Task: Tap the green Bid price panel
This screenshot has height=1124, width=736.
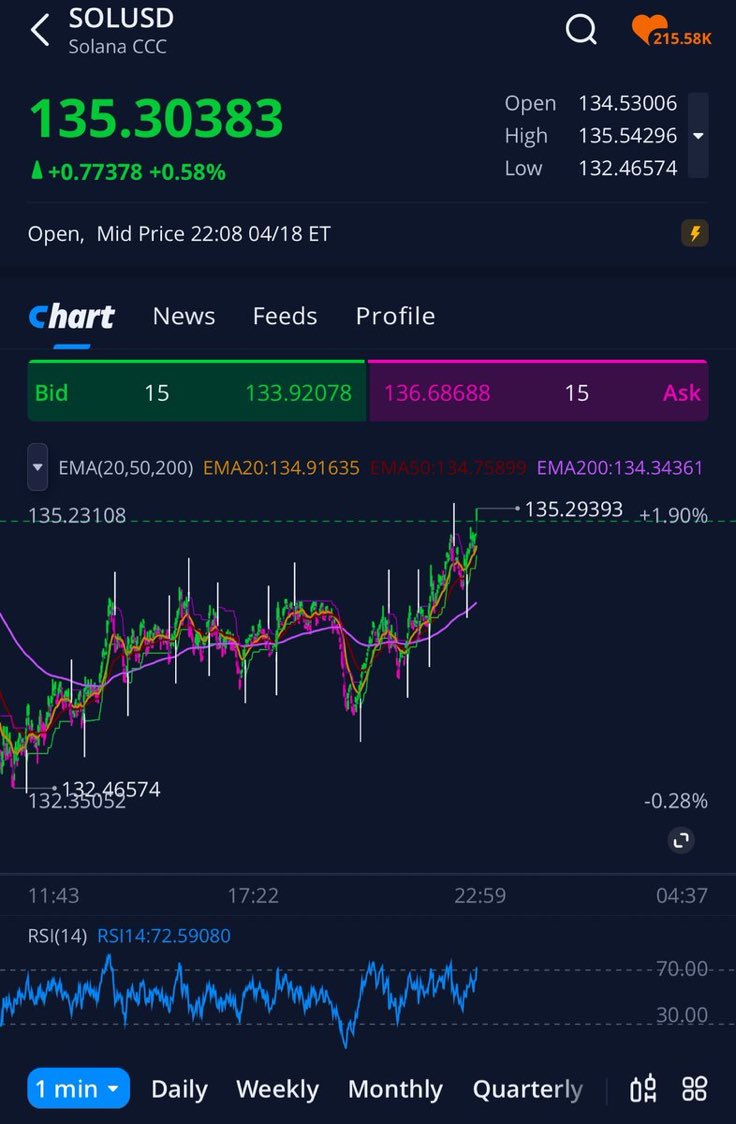Action: [x=196, y=391]
